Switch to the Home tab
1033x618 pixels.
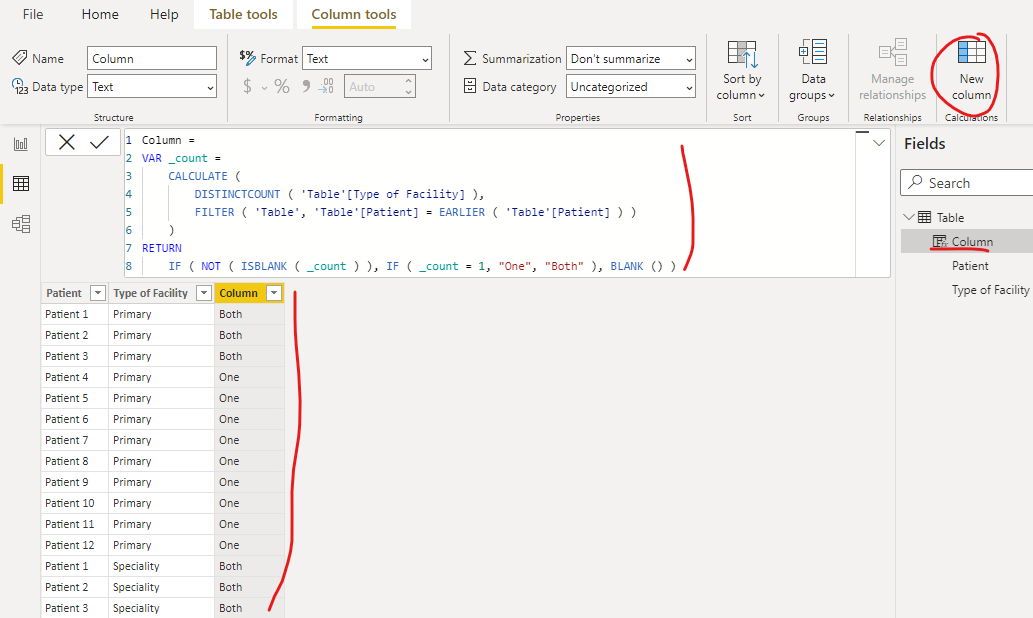coord(100,14)
